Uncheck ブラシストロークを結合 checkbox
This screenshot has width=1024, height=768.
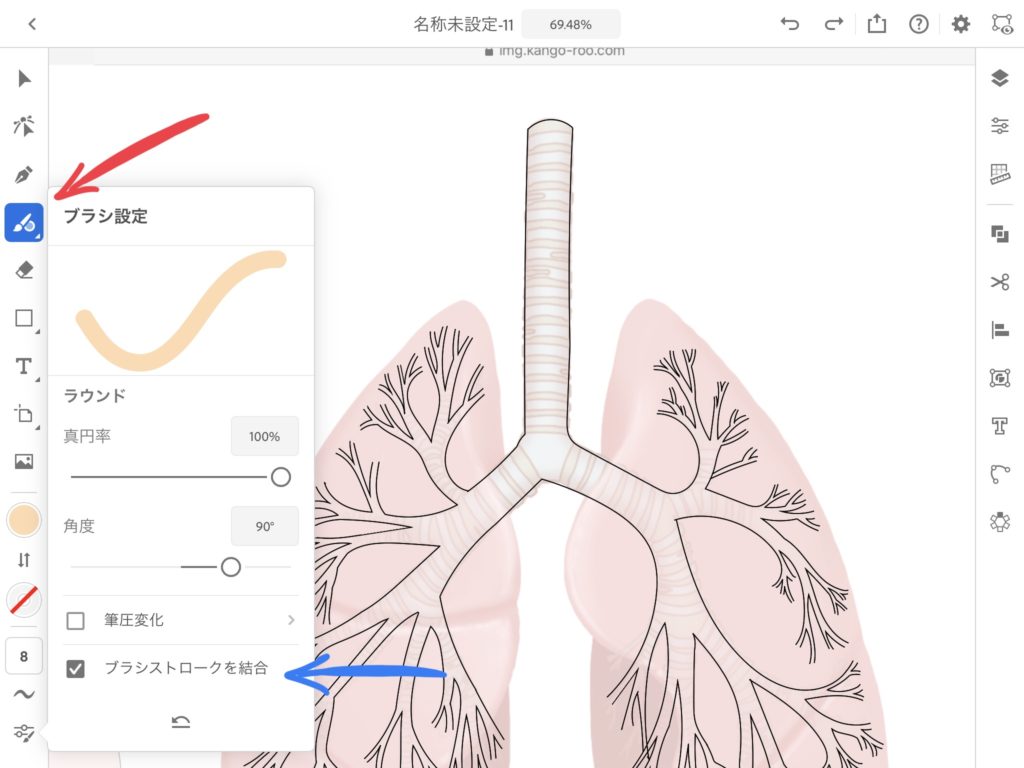pyautogui.click(x=76, y=669)
